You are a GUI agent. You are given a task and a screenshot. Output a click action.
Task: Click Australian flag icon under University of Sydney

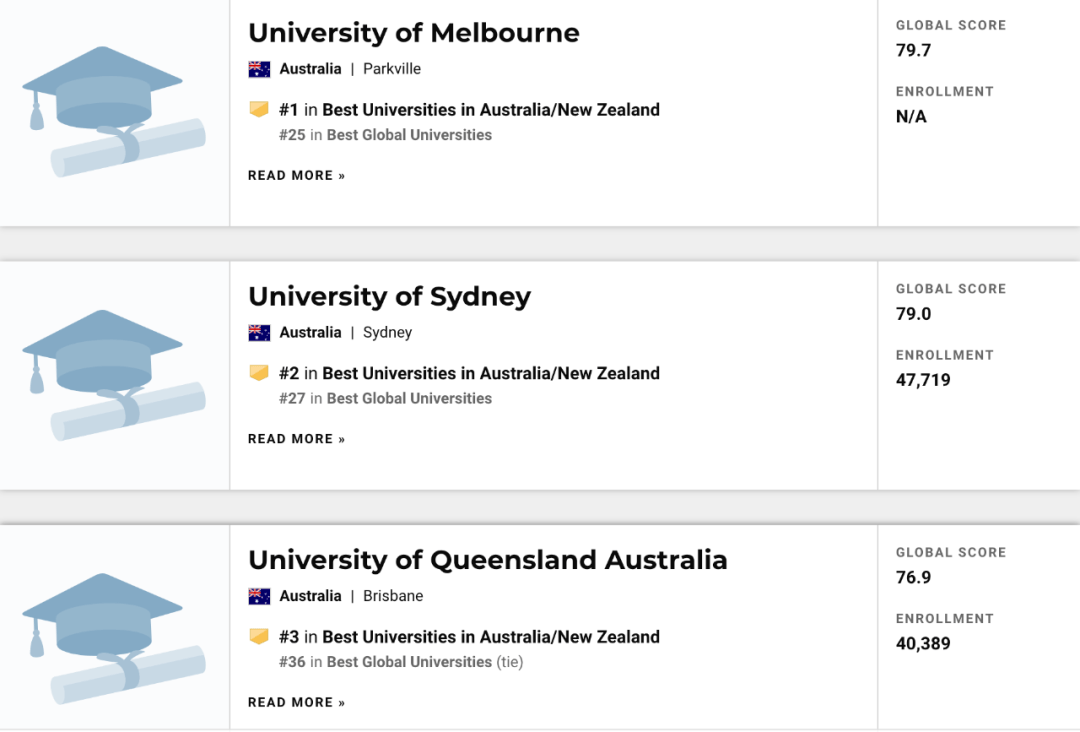(x=259, y=333)
